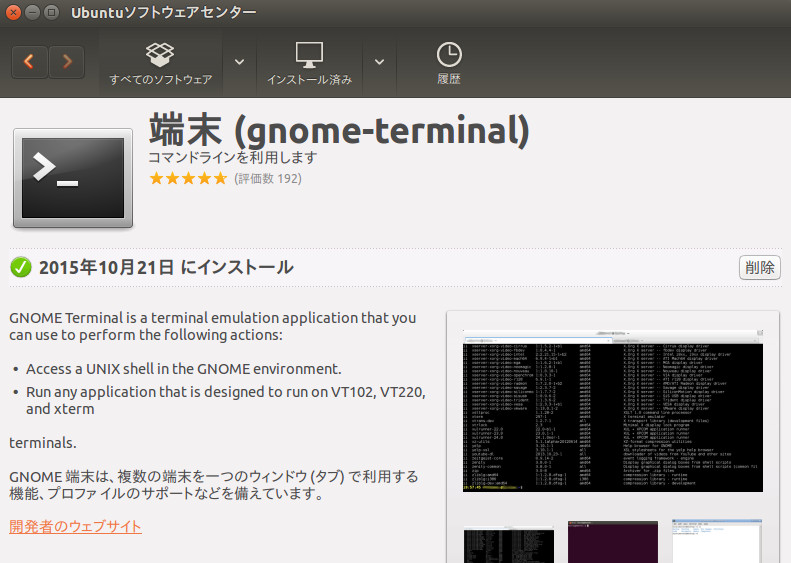This screenshot has height=563, width=791.
Task: Expand the dropdown next to すべてのソフトウェア
Action: (x=240, y=62)
